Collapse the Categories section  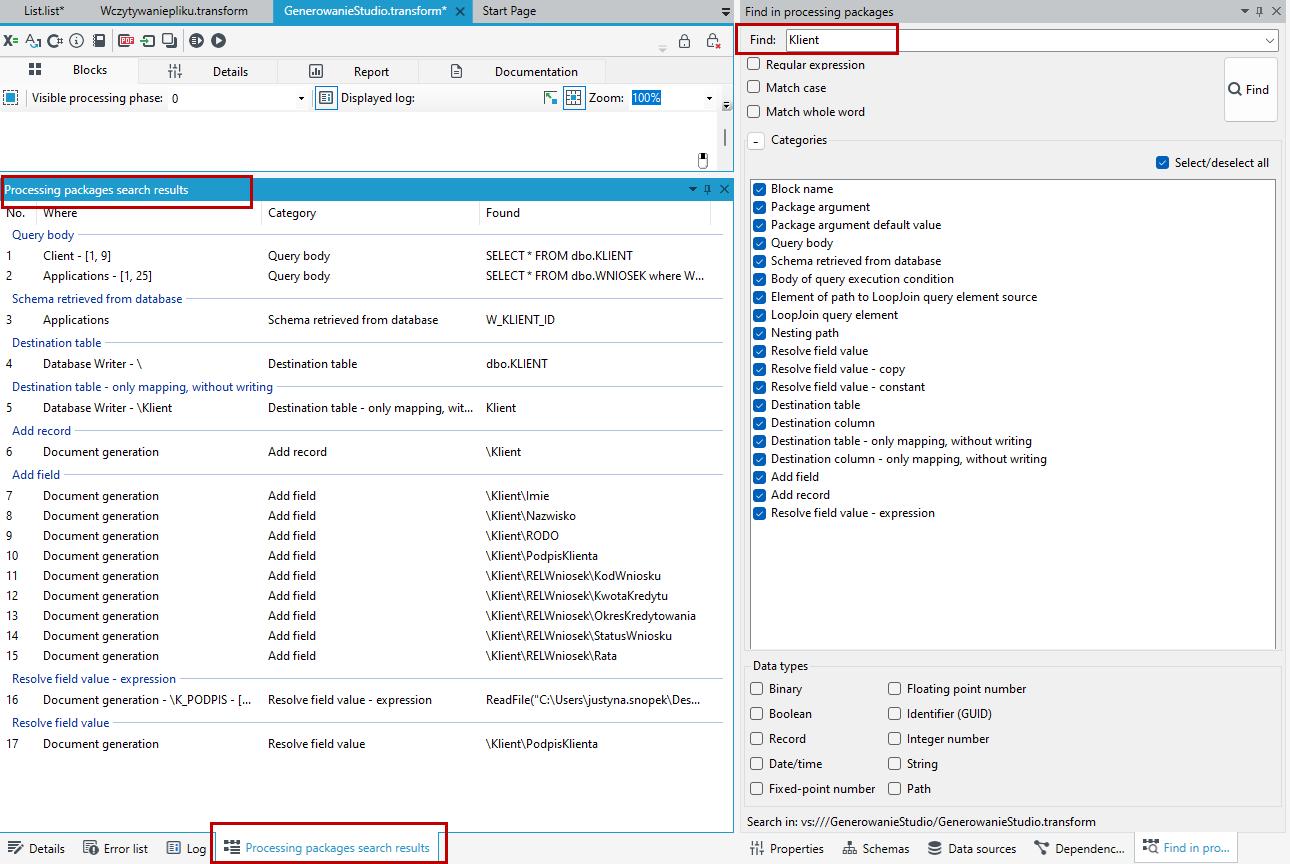756,141
